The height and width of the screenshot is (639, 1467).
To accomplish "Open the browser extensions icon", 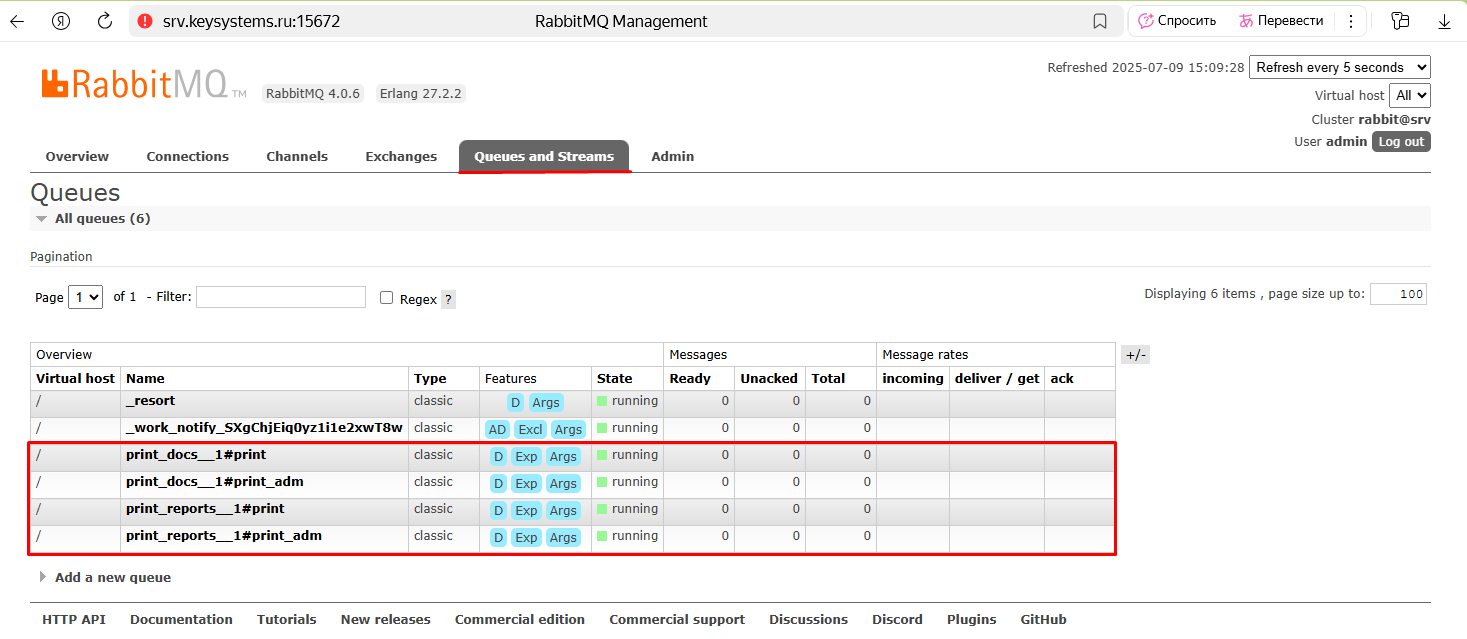I will click(x=1400, y=21).
